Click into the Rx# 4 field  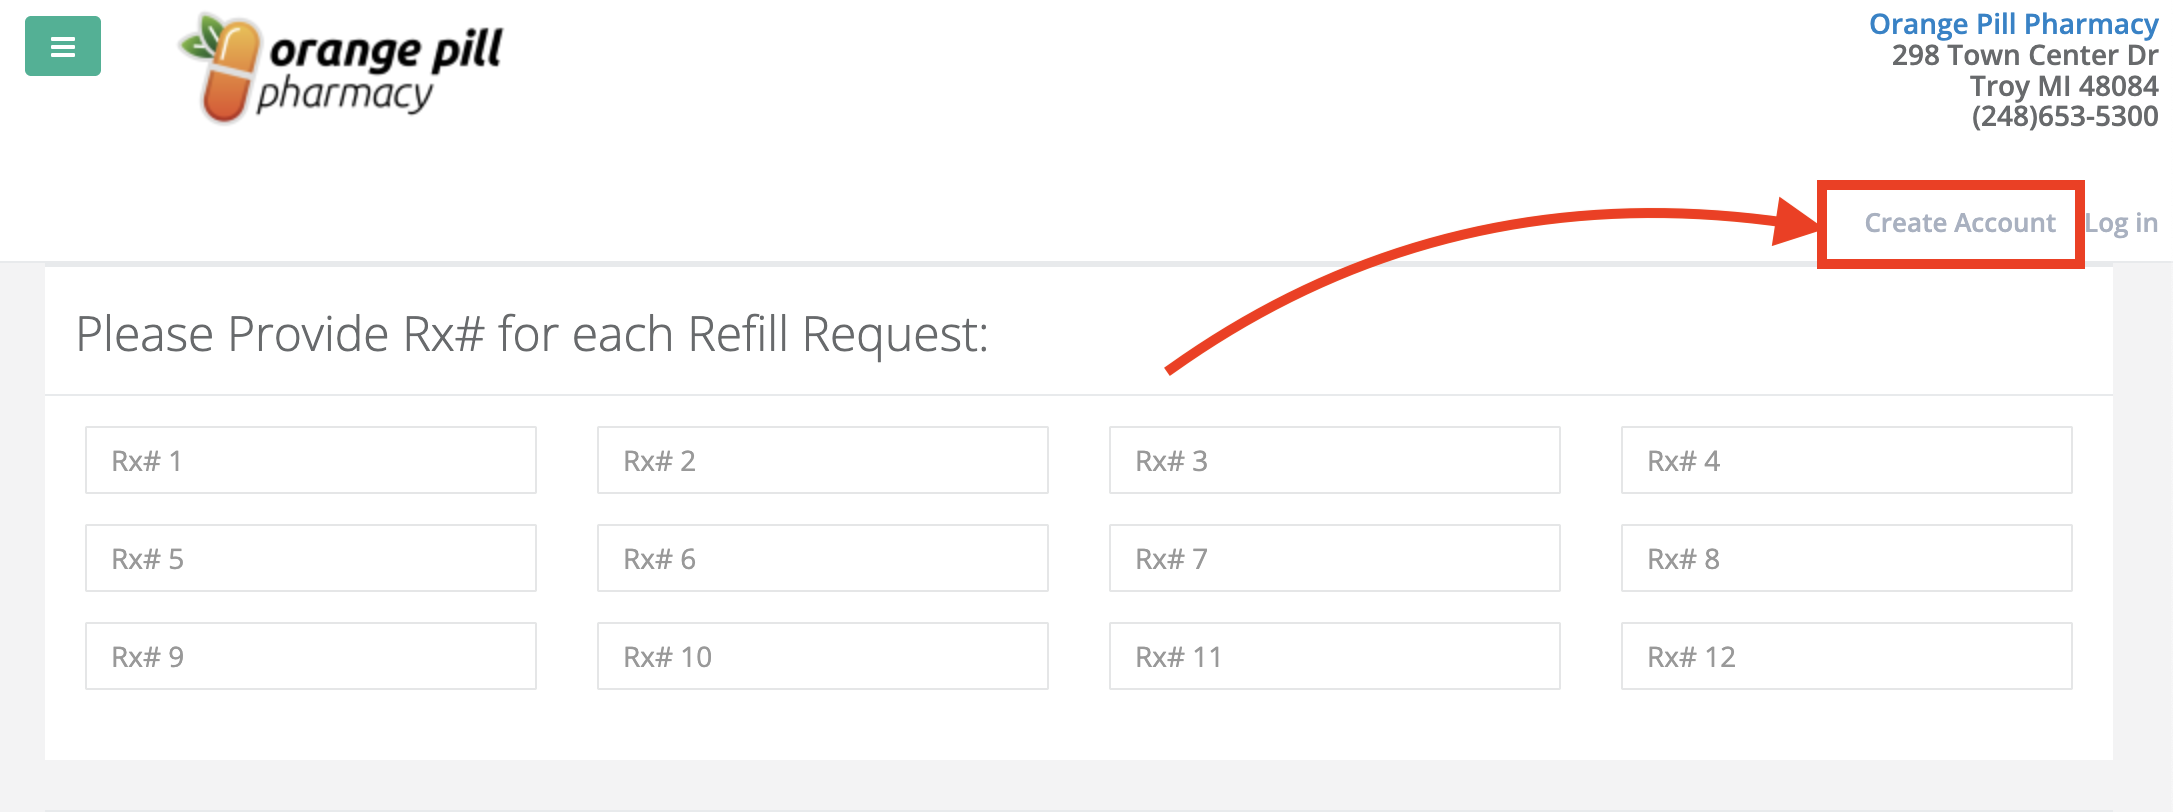[1846, 460]
